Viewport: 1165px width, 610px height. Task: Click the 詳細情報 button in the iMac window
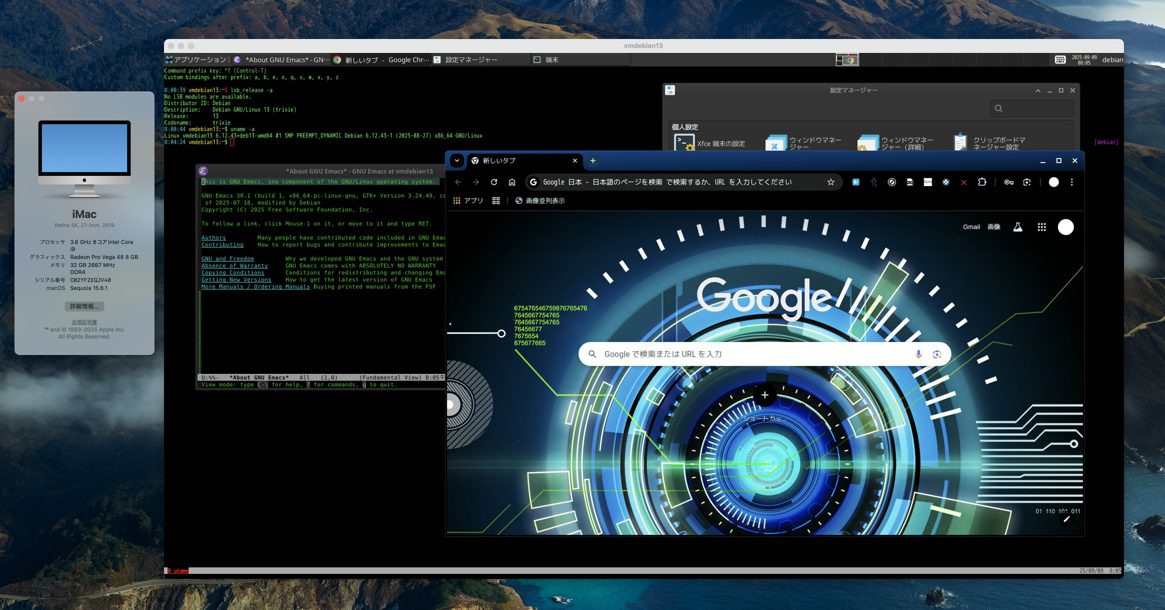click(x=85, y=306)
